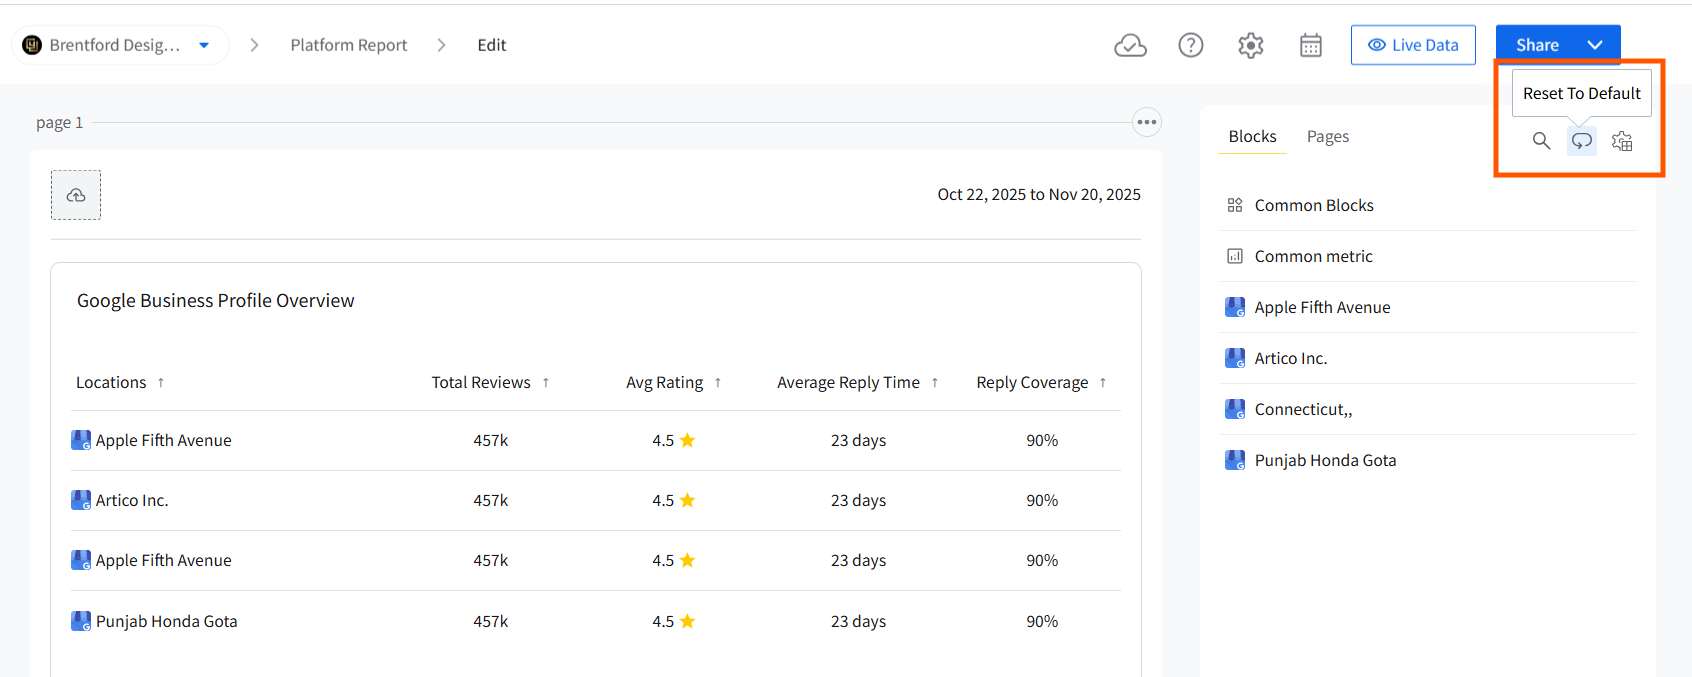Viewport: 1692px width, 677px height.
Task: Click Google icon in Punjab Honda Gota table row
Action: pos(81,621)
